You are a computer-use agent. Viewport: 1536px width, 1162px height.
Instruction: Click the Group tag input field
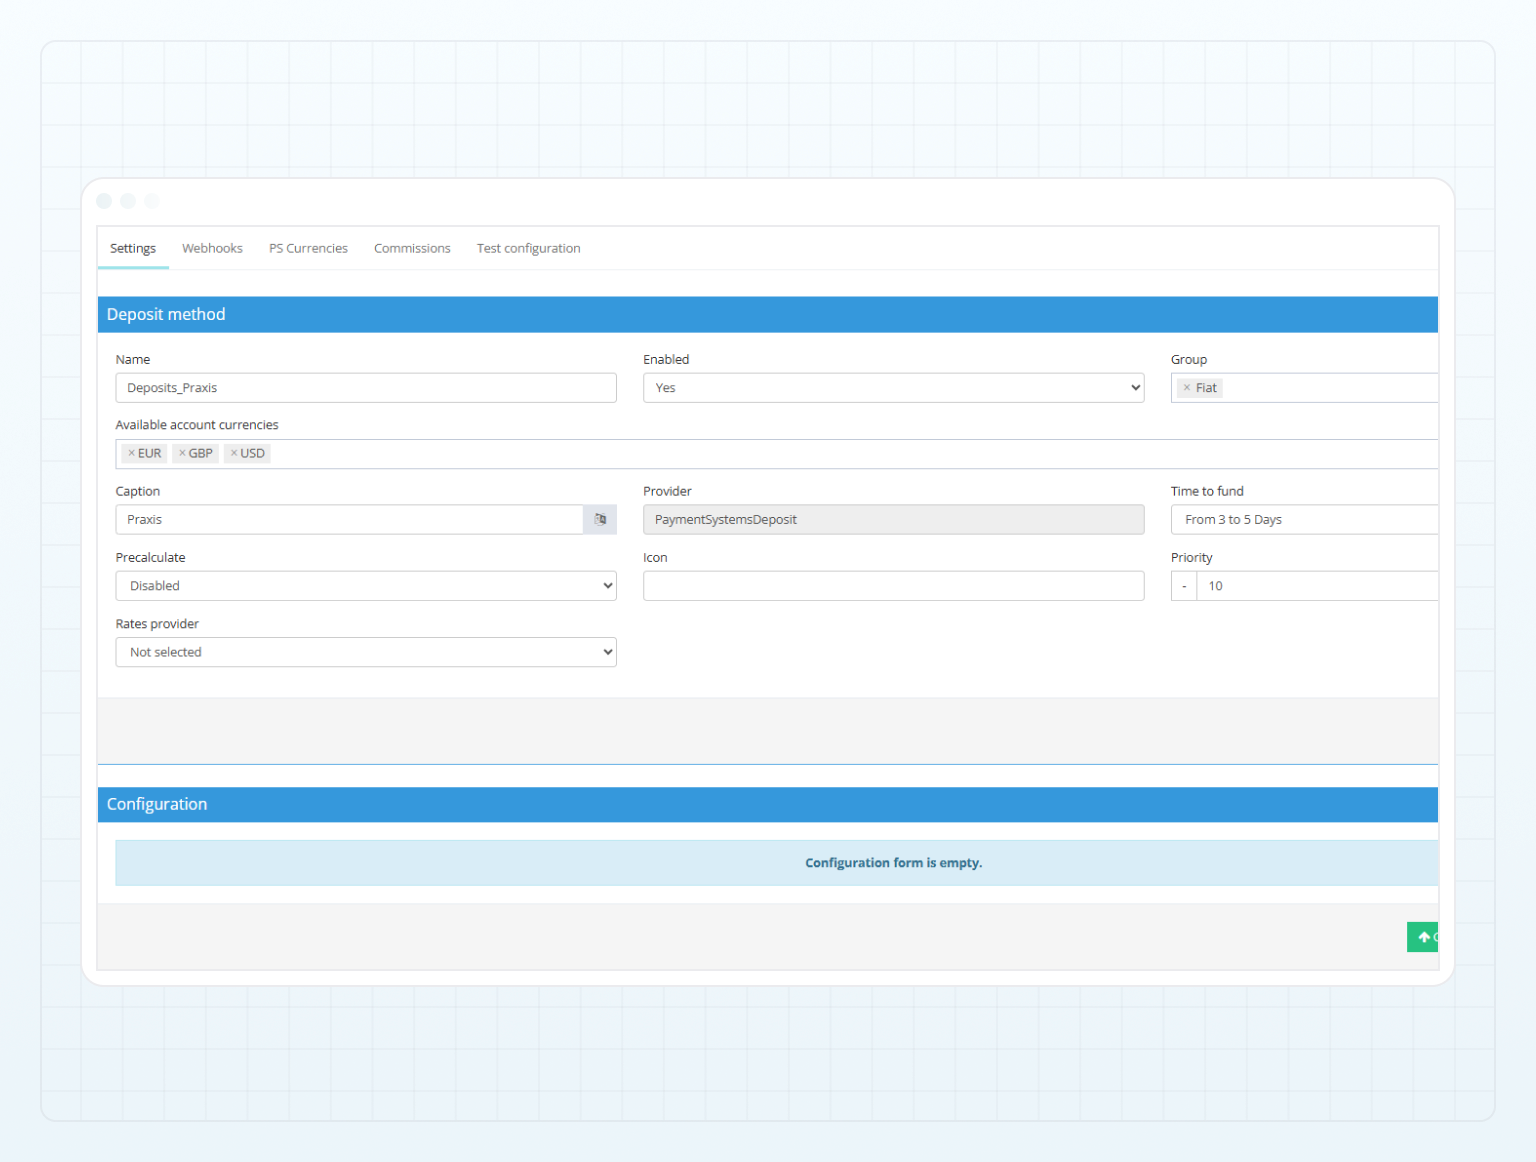point(1304,388)
